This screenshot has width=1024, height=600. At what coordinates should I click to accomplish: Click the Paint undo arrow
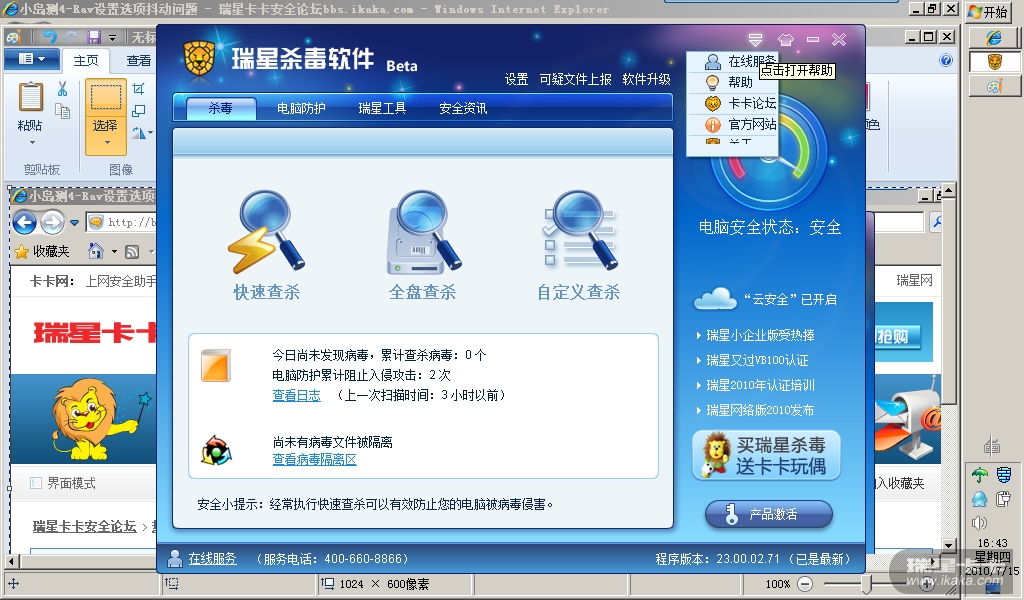[x=50, y=37]
